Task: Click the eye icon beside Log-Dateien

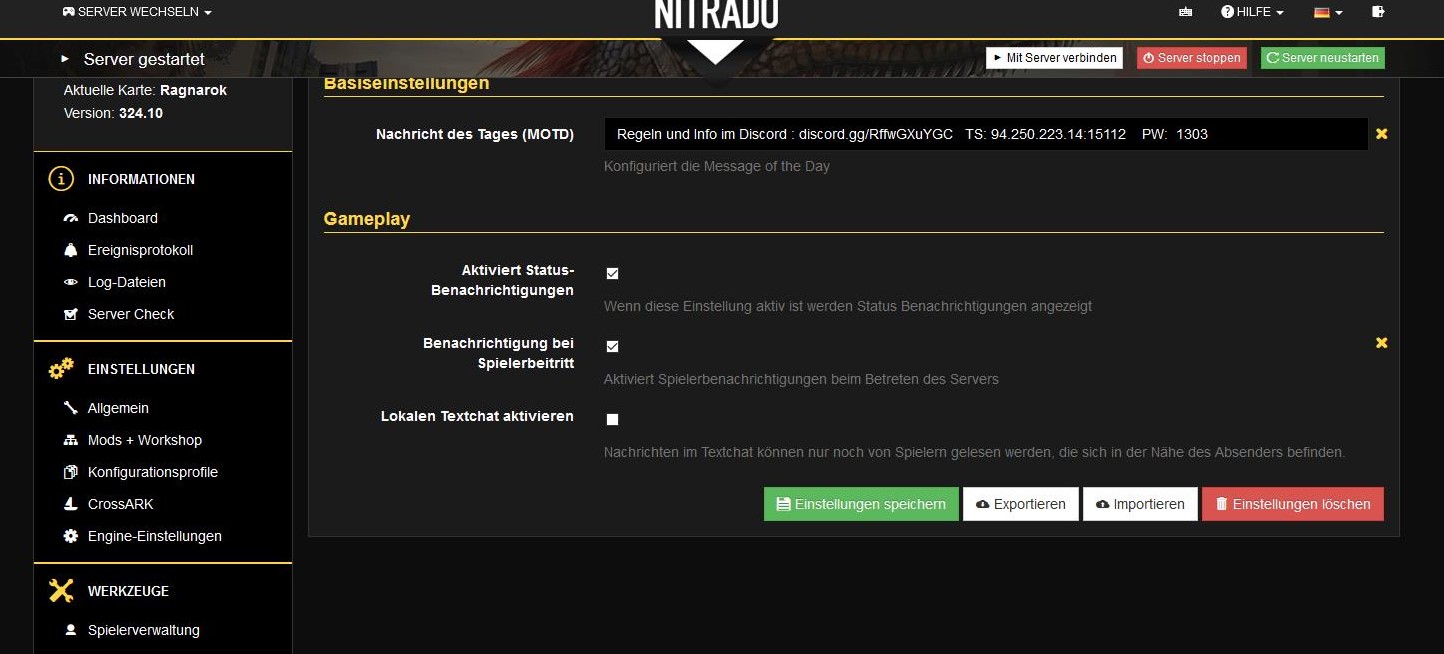Action: (70, 282)
